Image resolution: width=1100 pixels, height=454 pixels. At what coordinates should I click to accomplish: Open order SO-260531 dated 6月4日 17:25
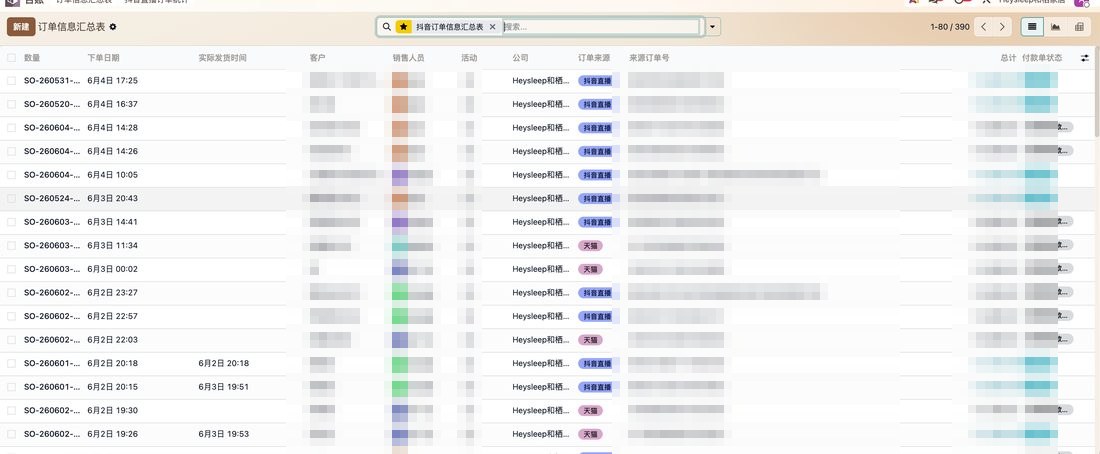click(x=52, y=81)
